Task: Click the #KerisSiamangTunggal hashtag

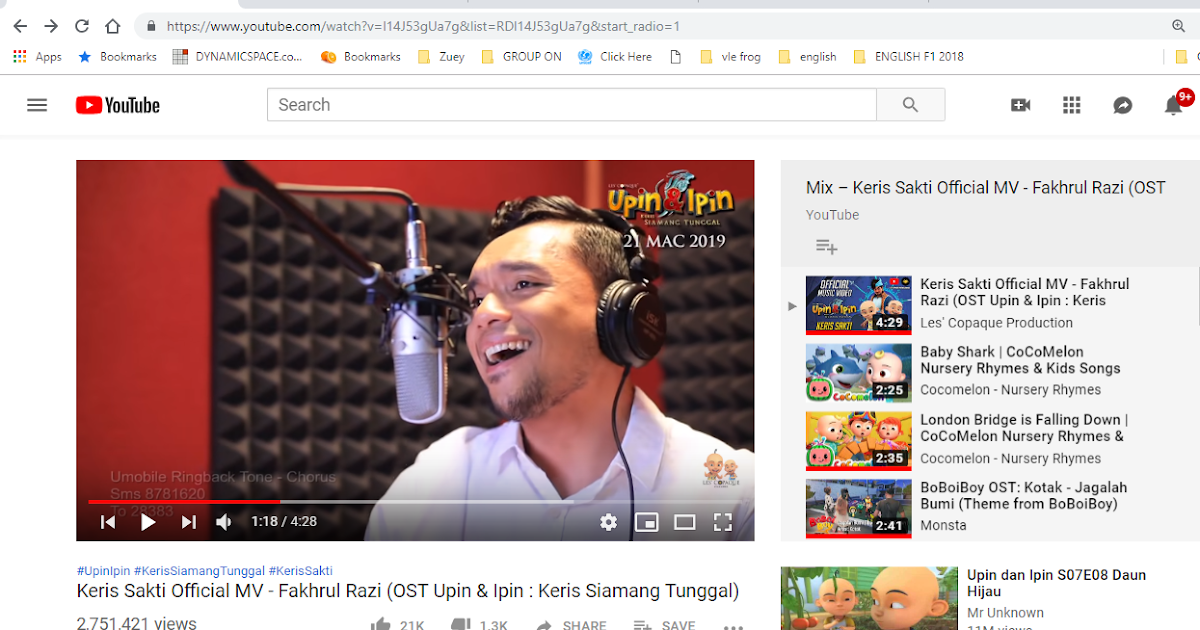Action: pos(199,571)
